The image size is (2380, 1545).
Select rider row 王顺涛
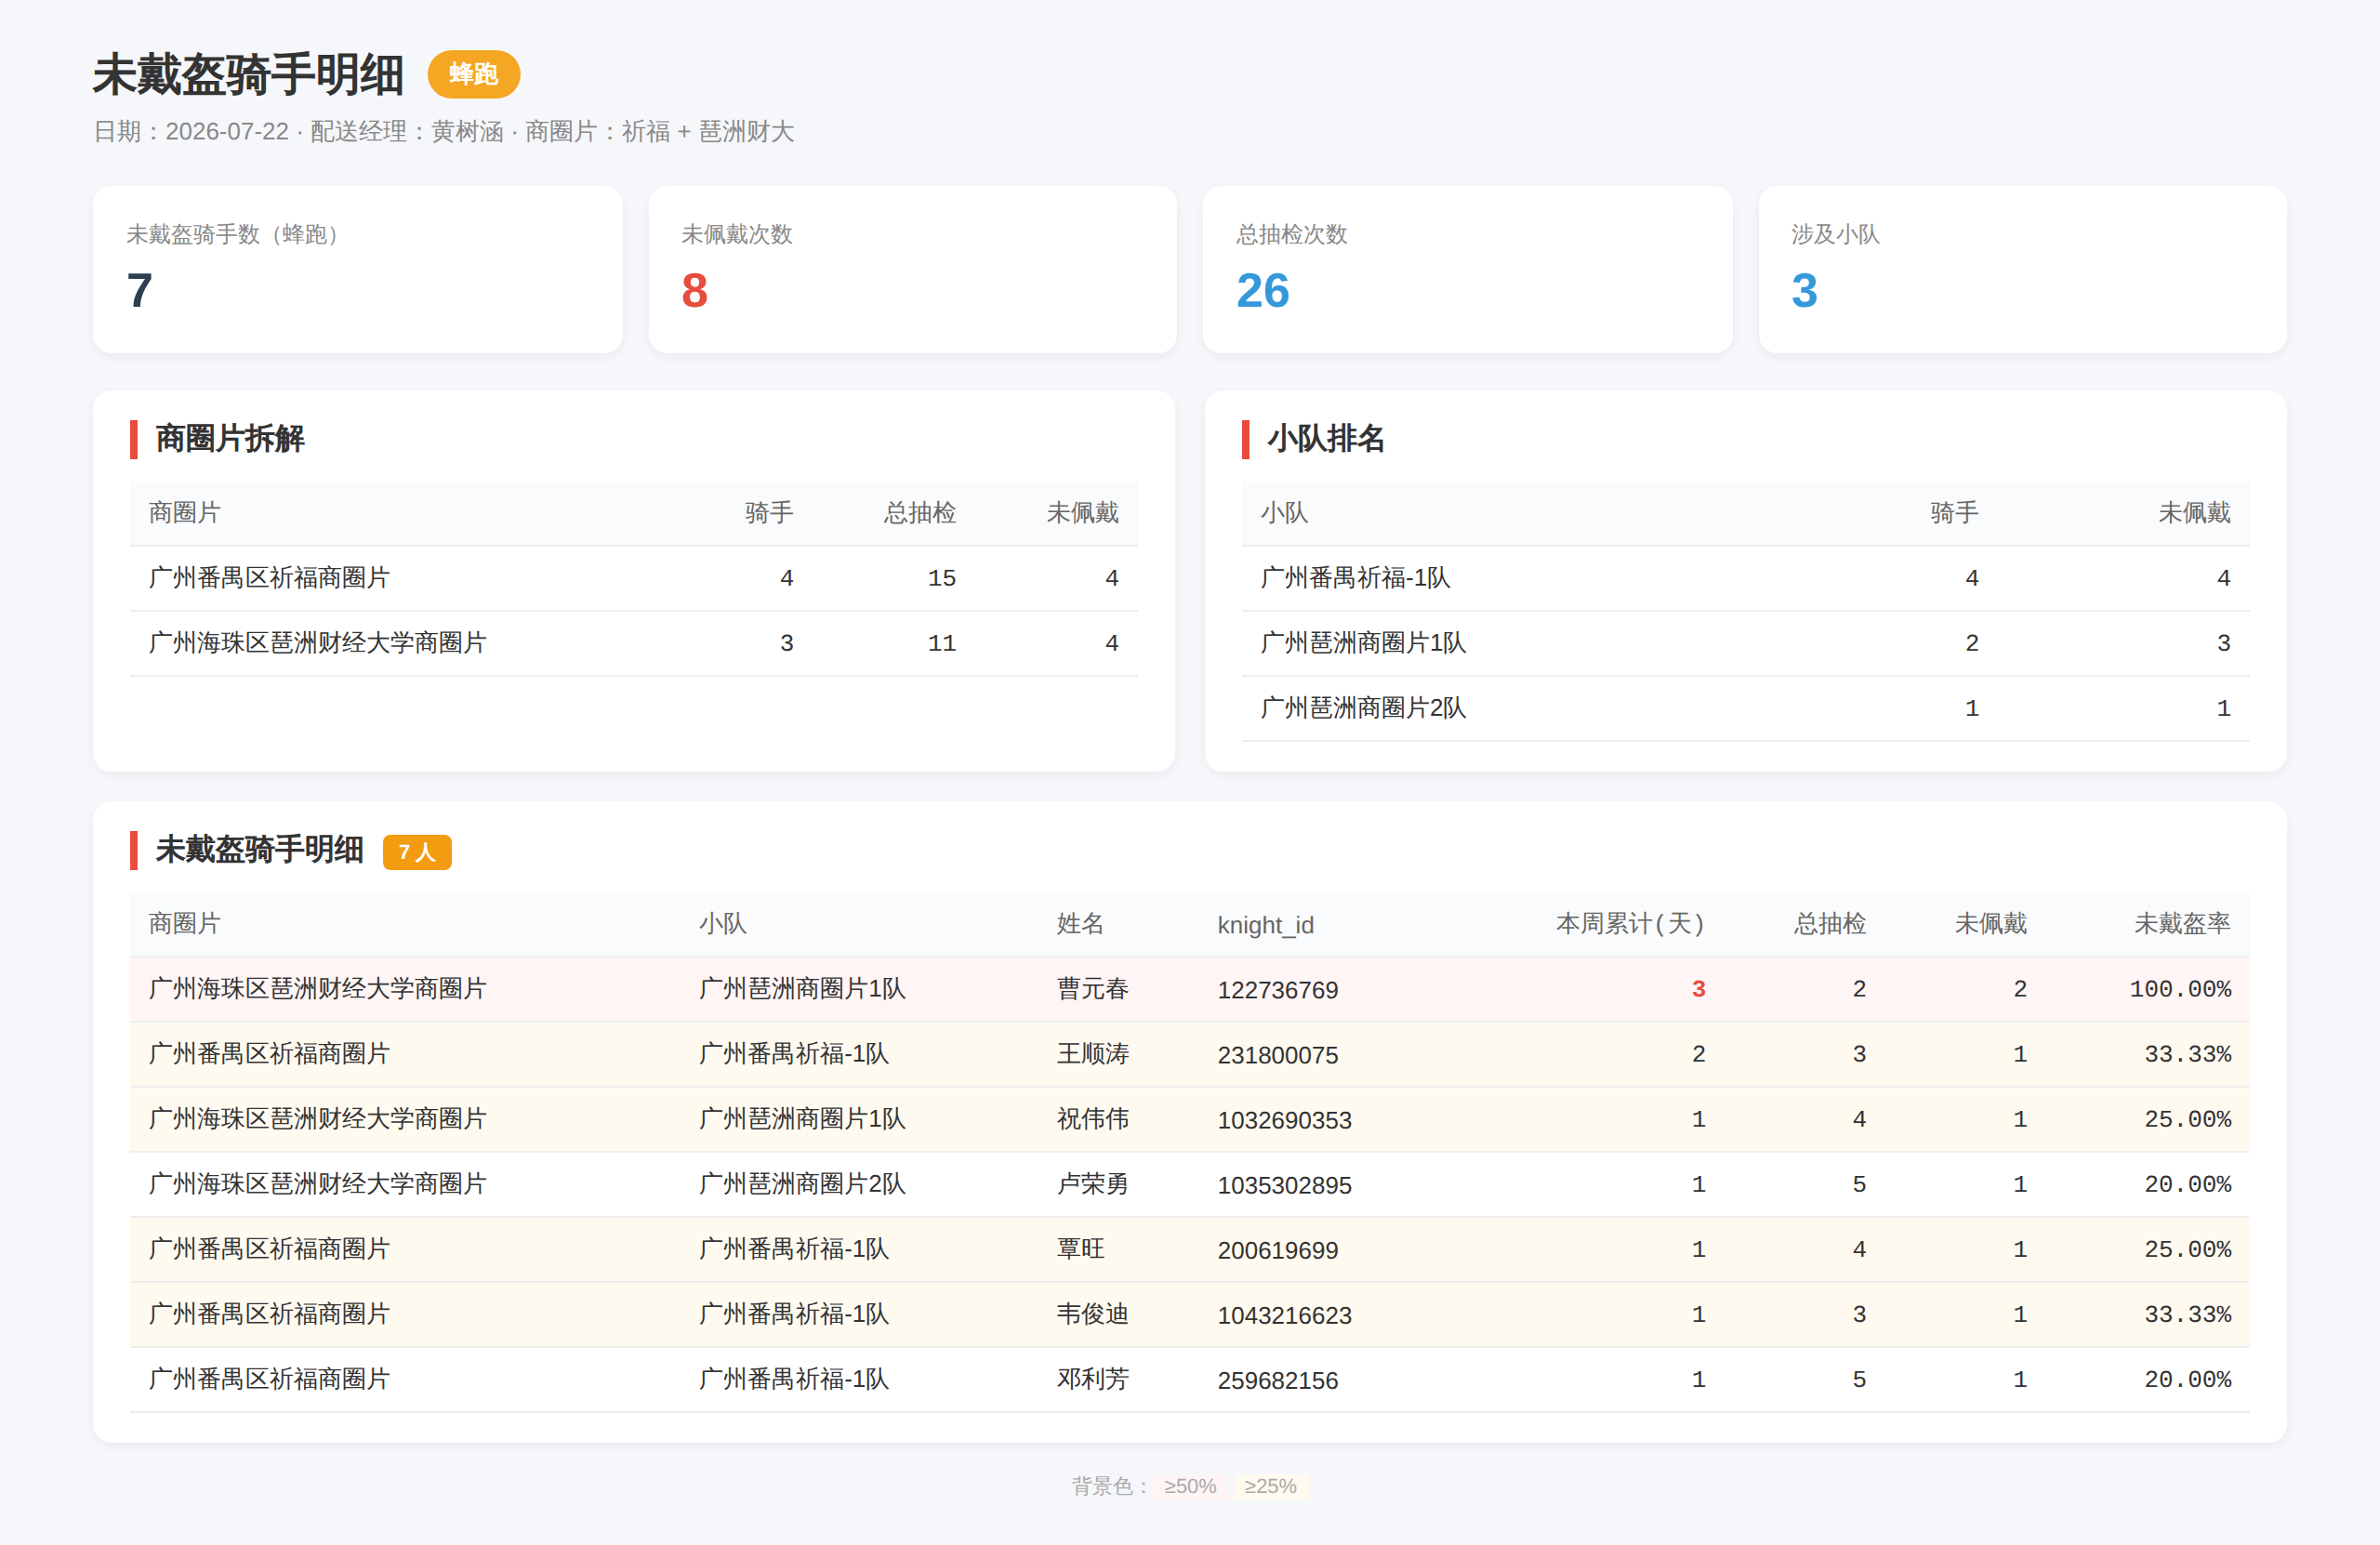pyautogui.click(x=1189, y=1054)
